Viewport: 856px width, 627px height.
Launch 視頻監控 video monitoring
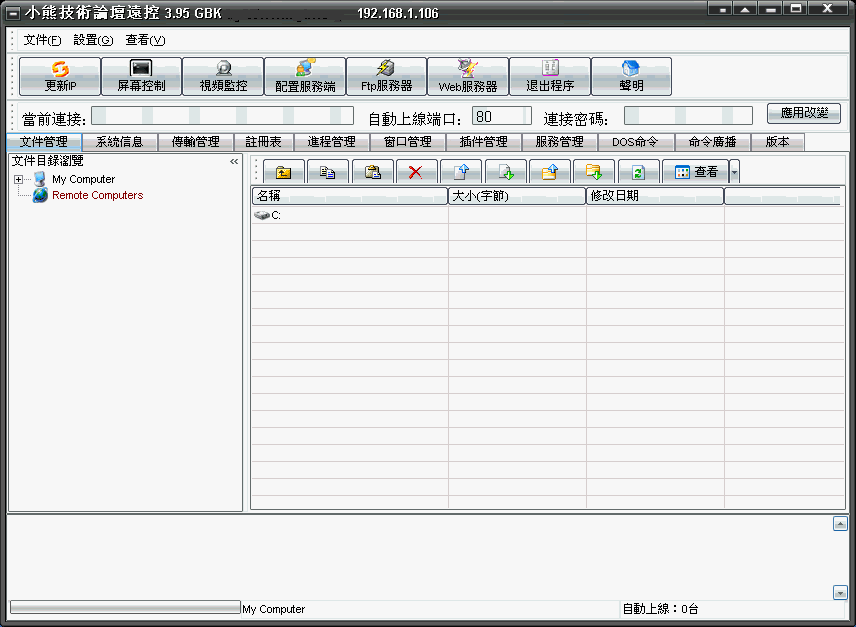click(223, 76)
